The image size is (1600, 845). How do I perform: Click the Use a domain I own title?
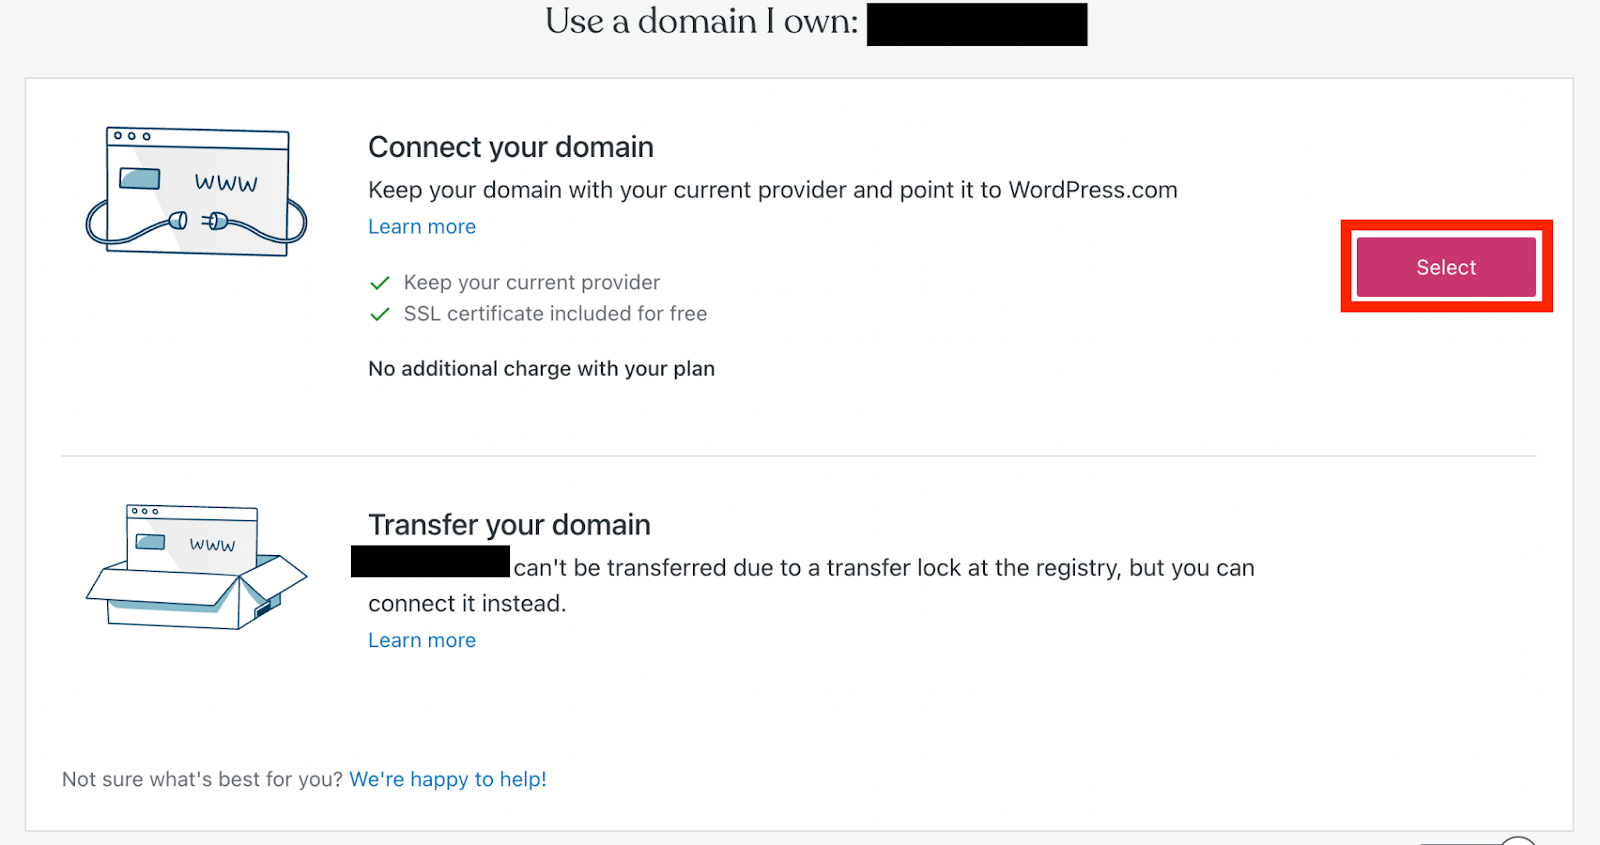(701, 22)
